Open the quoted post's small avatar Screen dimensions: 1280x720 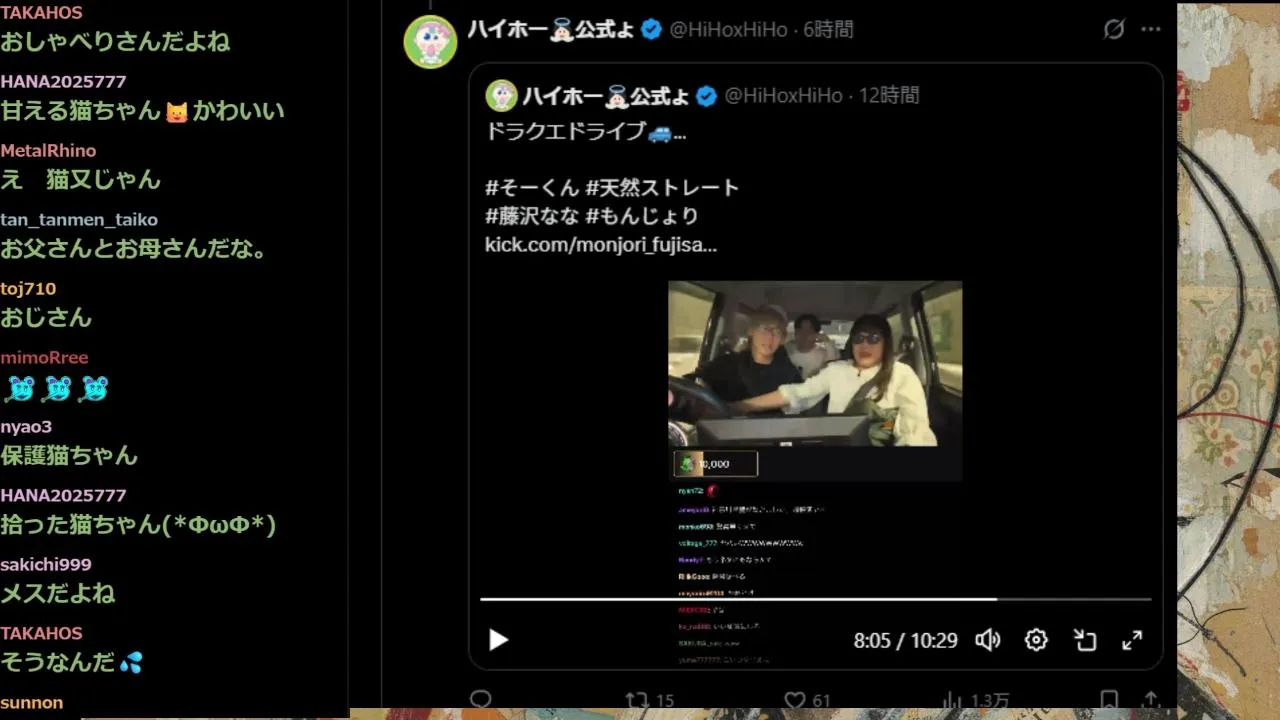[x=501, y=96]
